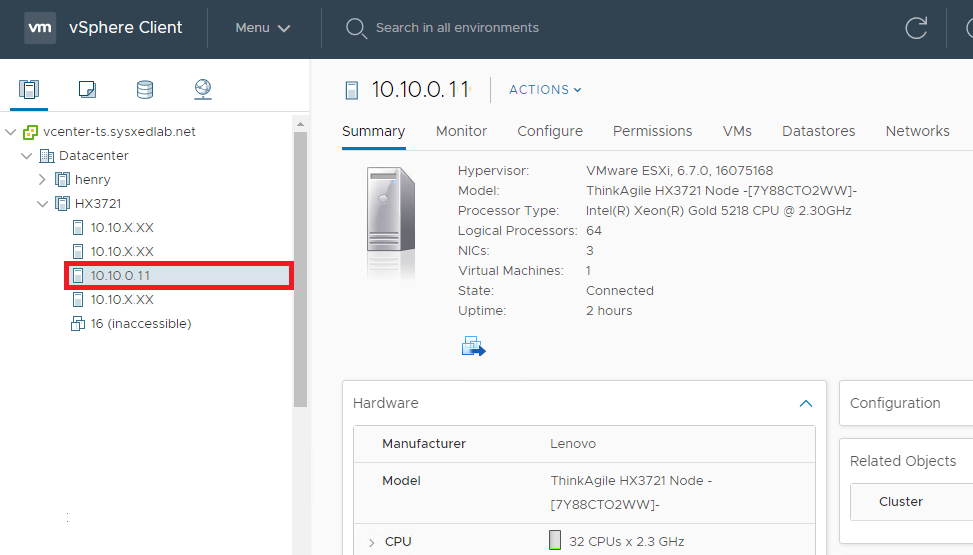Select Datacenter in inventory tree
Image resolution: width=973 pixels, height=555 pixels.
(94, 156)
